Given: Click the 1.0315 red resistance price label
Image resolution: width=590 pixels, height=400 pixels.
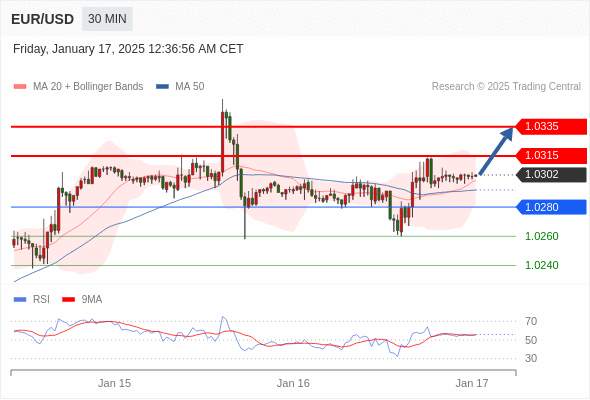Looking at the screenshot, I should [551, 155].
